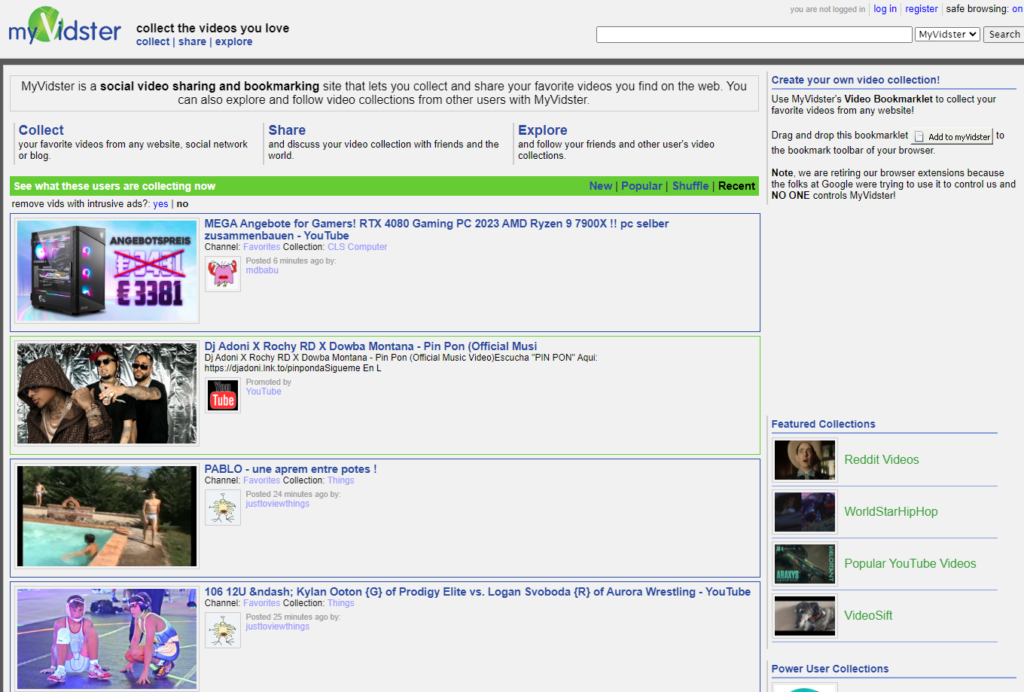Open the MEGA Angebote for Gamers title
Screen dimensions: 1024x692
tap(436, 229)
